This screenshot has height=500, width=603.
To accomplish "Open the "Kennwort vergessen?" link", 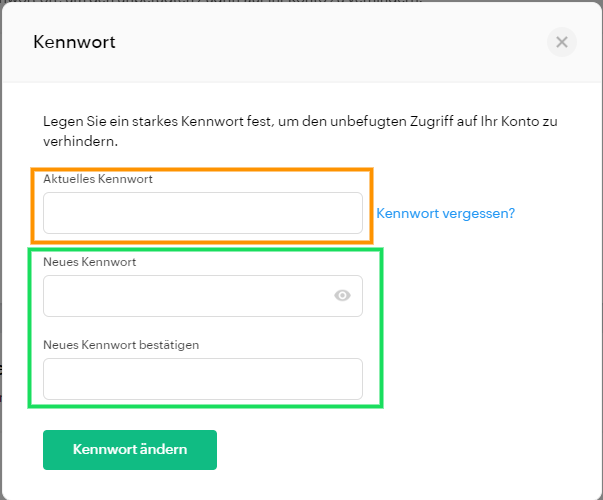I will tap(445, 213).
